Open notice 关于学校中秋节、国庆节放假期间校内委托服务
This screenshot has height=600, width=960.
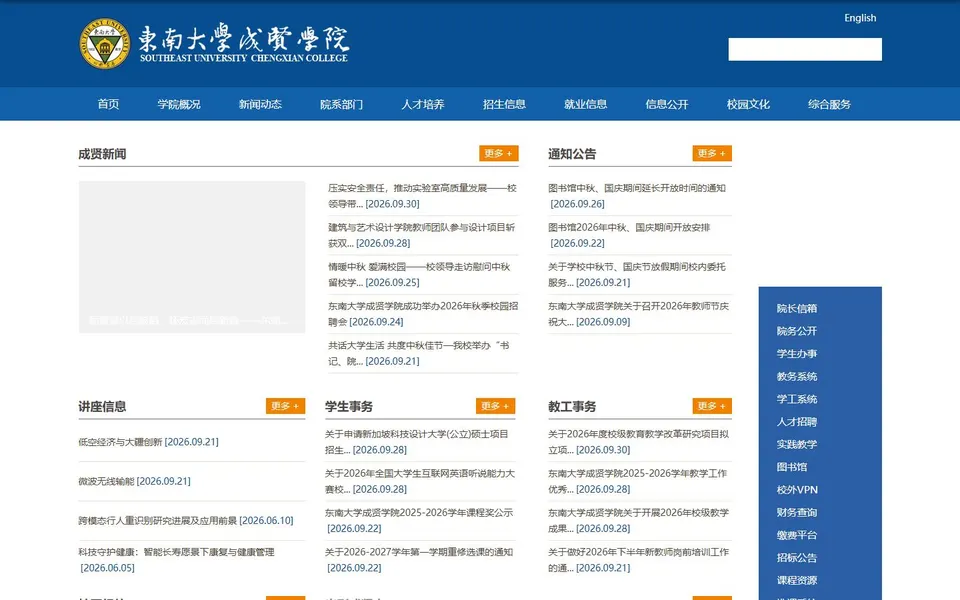[637, 274]
